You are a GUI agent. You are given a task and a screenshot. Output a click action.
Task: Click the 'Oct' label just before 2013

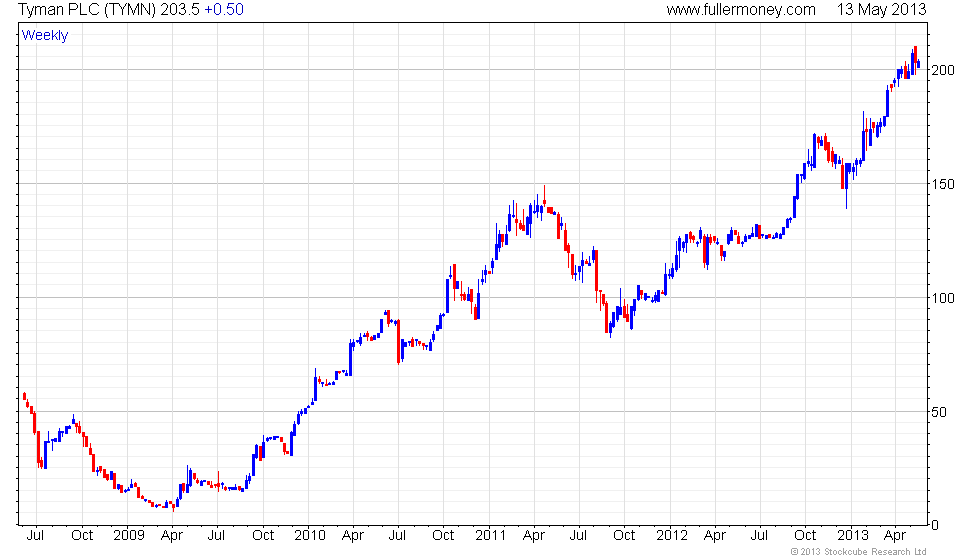tap(805, 535)
